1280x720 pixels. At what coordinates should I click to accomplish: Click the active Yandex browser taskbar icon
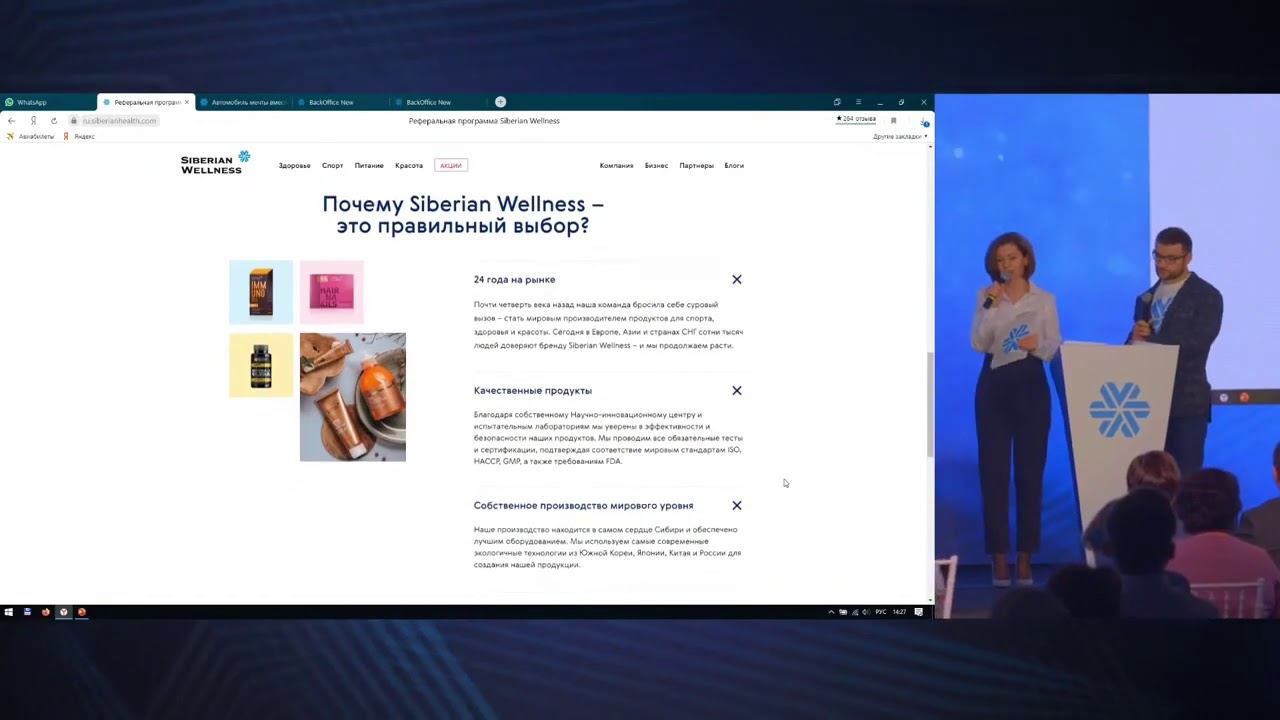[x=64, y=612]
